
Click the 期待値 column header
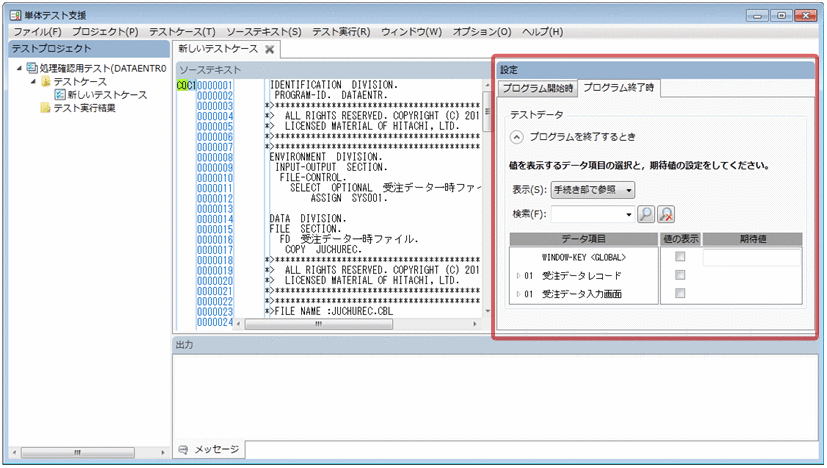753,239
